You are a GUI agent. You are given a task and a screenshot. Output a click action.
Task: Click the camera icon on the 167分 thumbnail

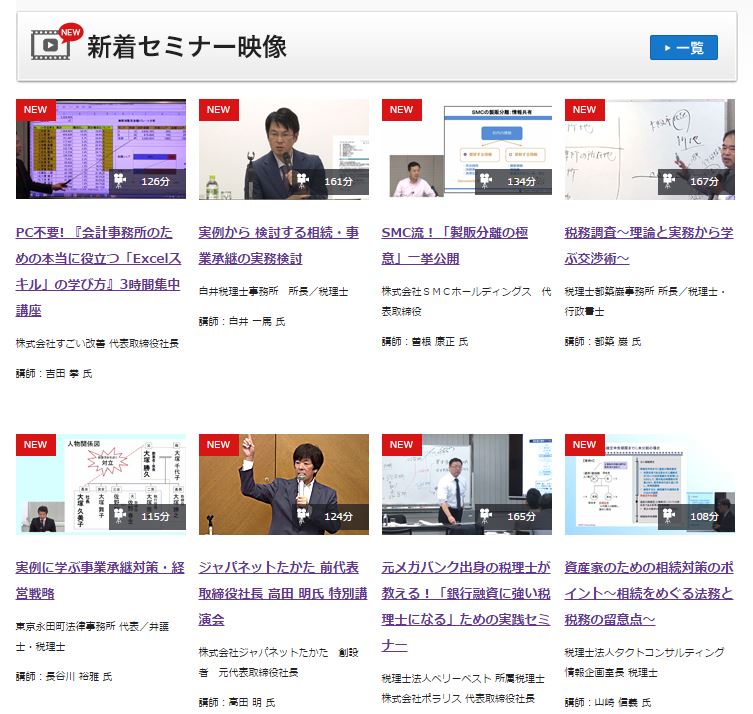click(669, 181)
